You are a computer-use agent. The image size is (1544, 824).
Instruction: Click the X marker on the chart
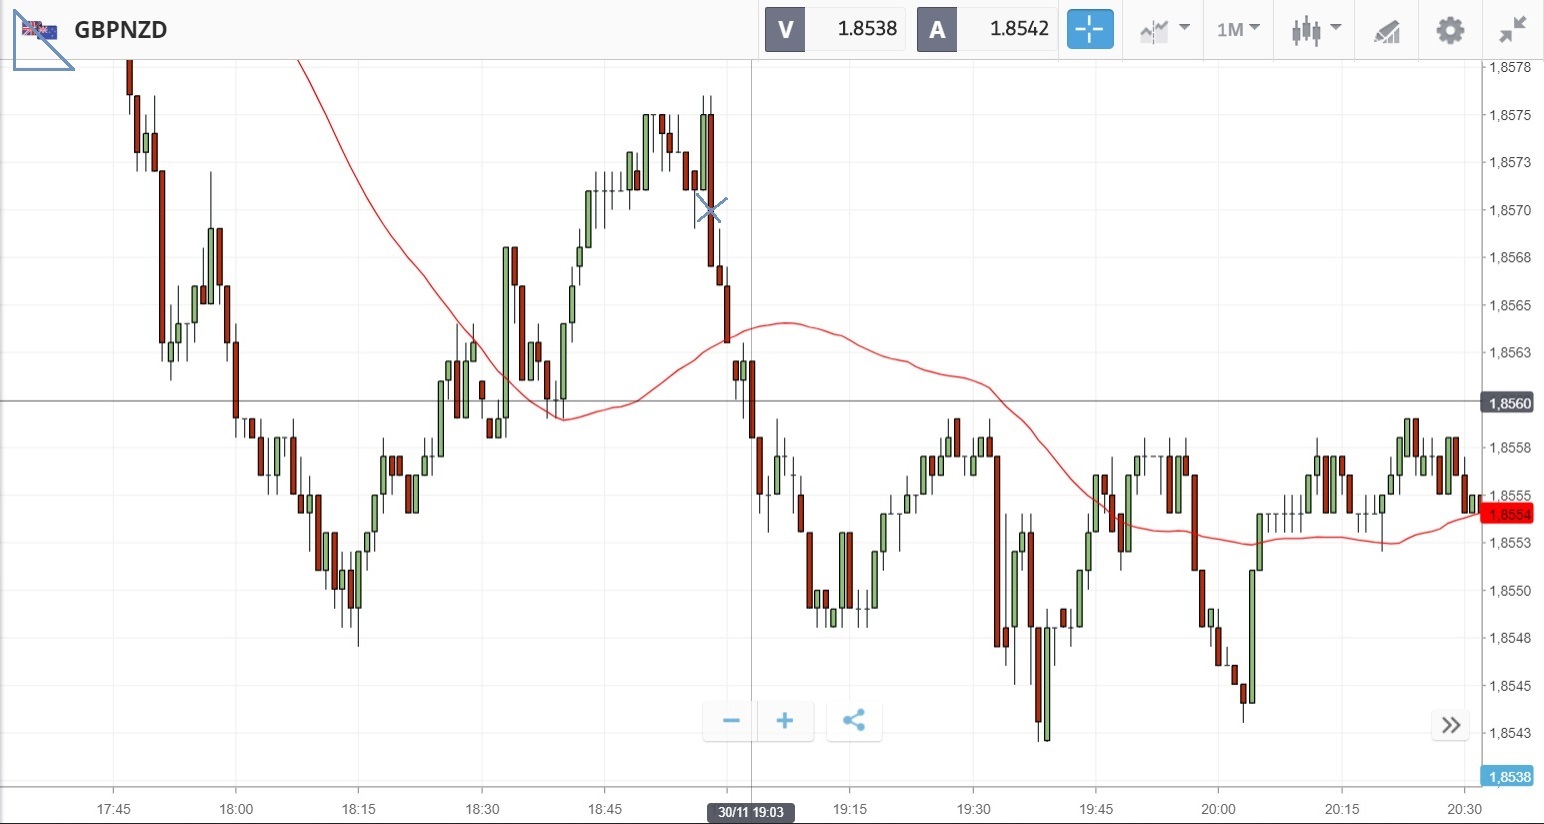(x=711, y=210)
